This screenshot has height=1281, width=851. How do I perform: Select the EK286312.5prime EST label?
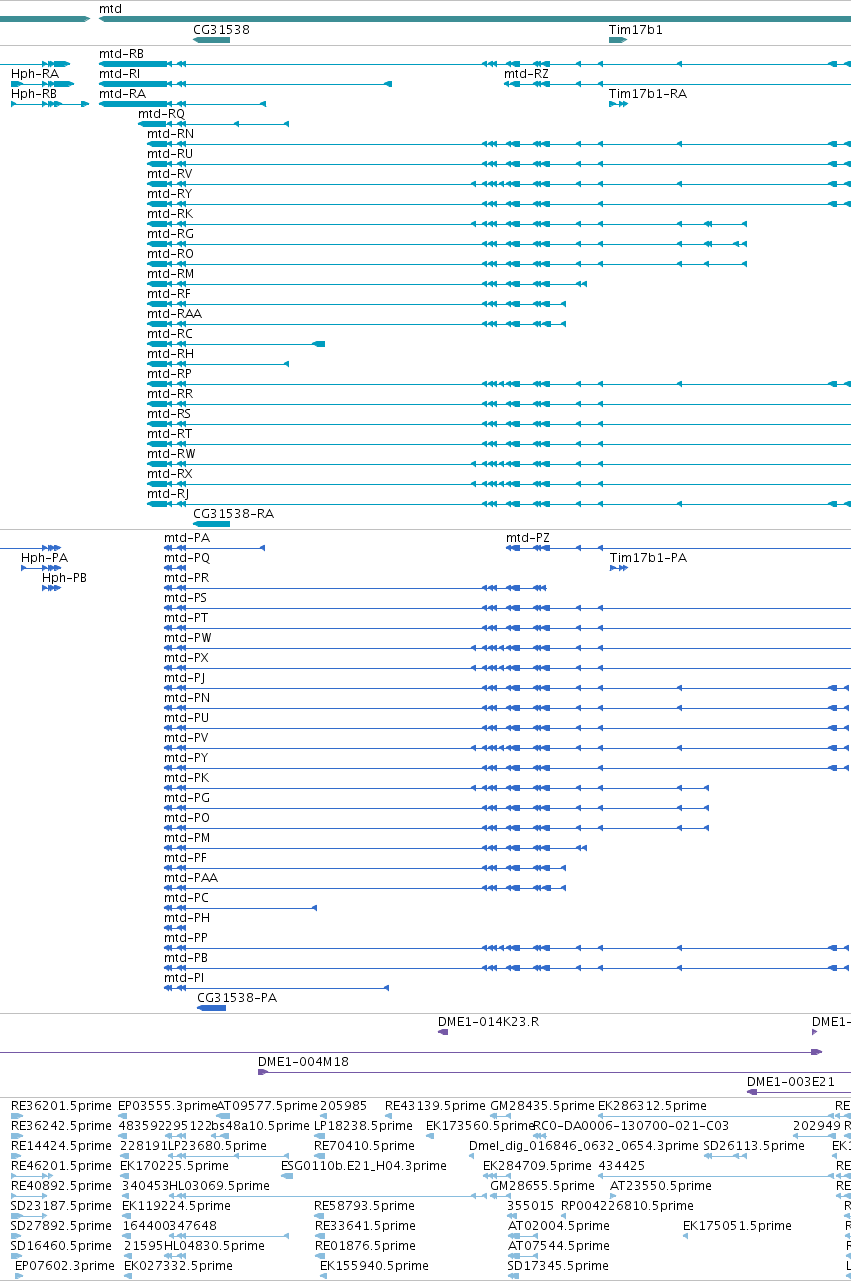[652, 1105]
